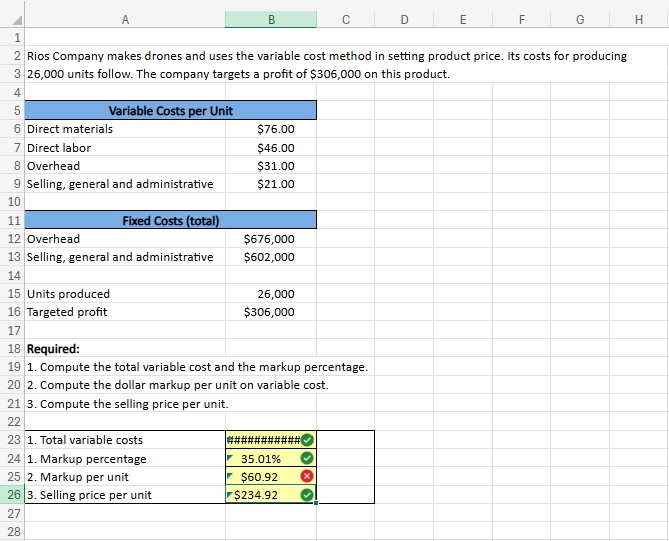Image resolution: width=669 pixels, height=541 pixels.
Task: Select column A header
Action: click(125, 20)
